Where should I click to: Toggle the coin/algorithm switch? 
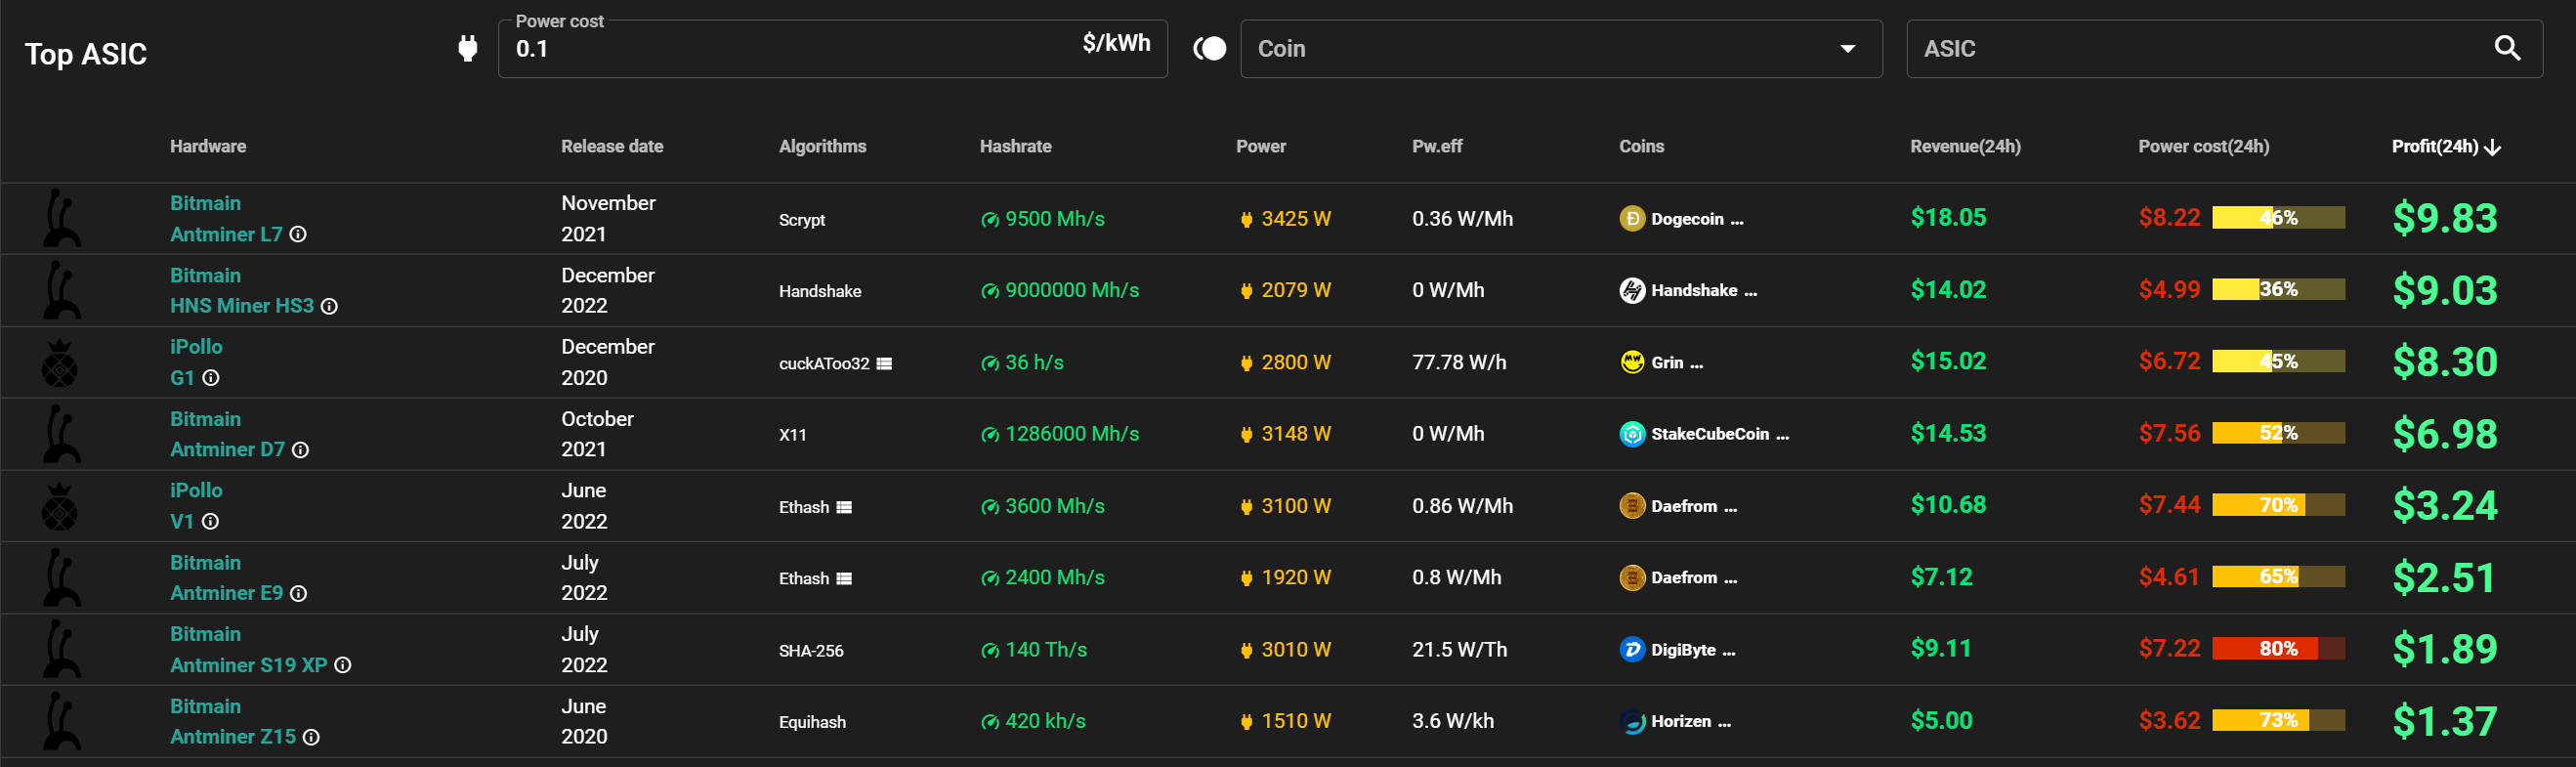(1209, 48)
